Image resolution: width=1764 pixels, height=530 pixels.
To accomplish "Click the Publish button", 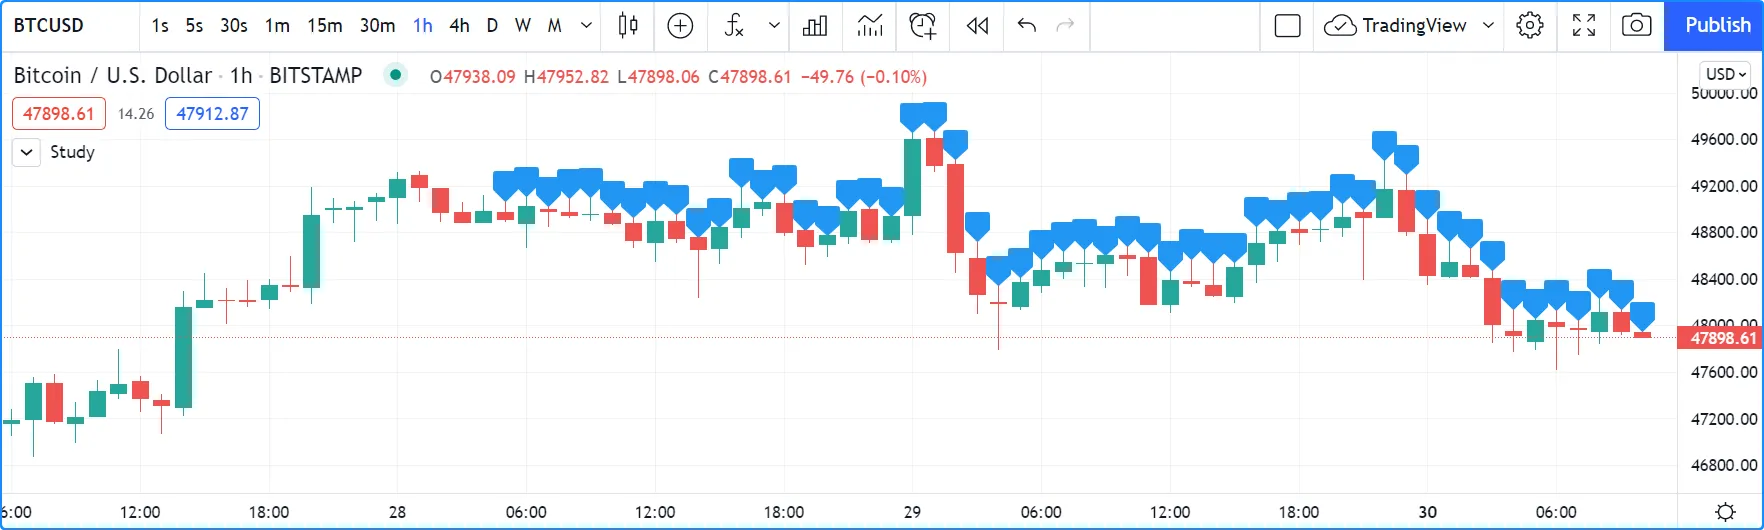I will (x=1717, y=26).
